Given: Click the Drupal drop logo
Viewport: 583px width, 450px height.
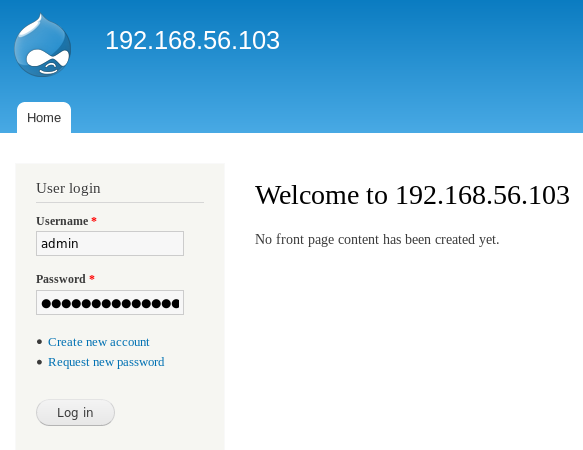Looking at the screenshot, I should coord(43,45).
